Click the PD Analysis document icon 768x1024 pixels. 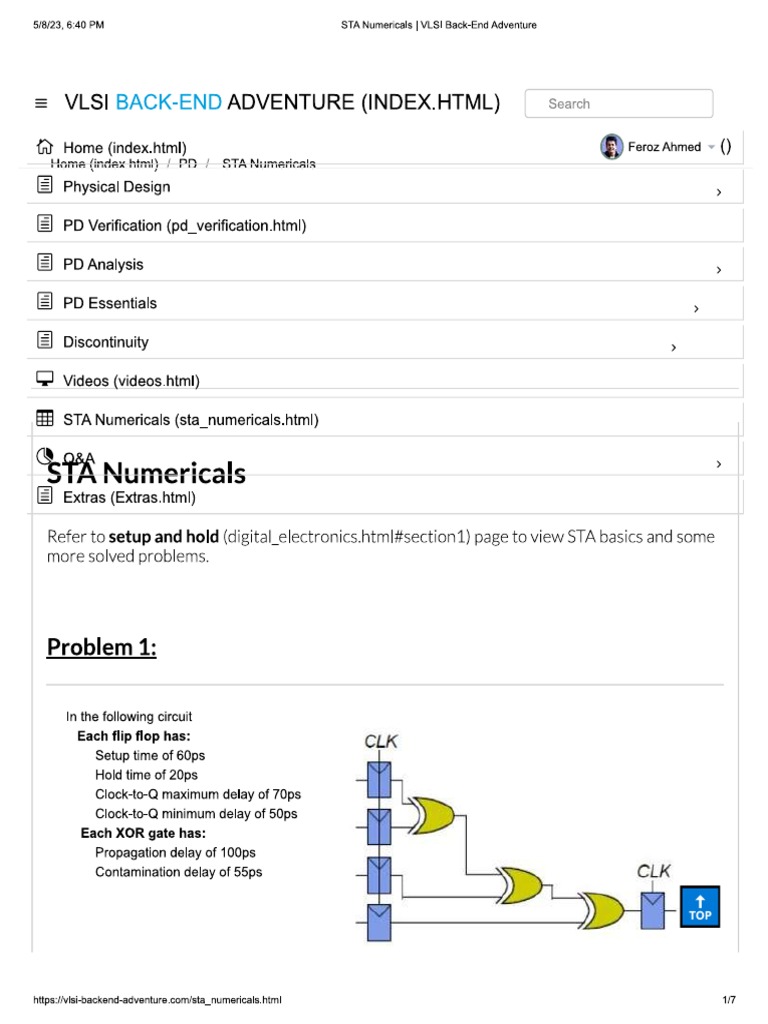point(44,263)
